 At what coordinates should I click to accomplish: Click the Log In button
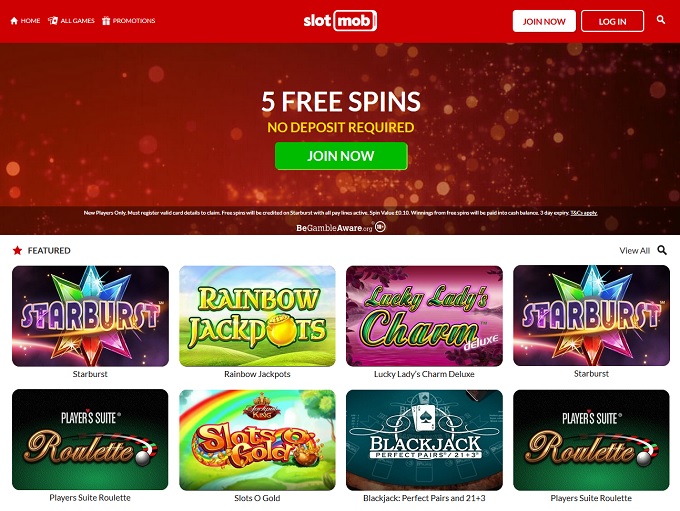[x=612, y=21]
